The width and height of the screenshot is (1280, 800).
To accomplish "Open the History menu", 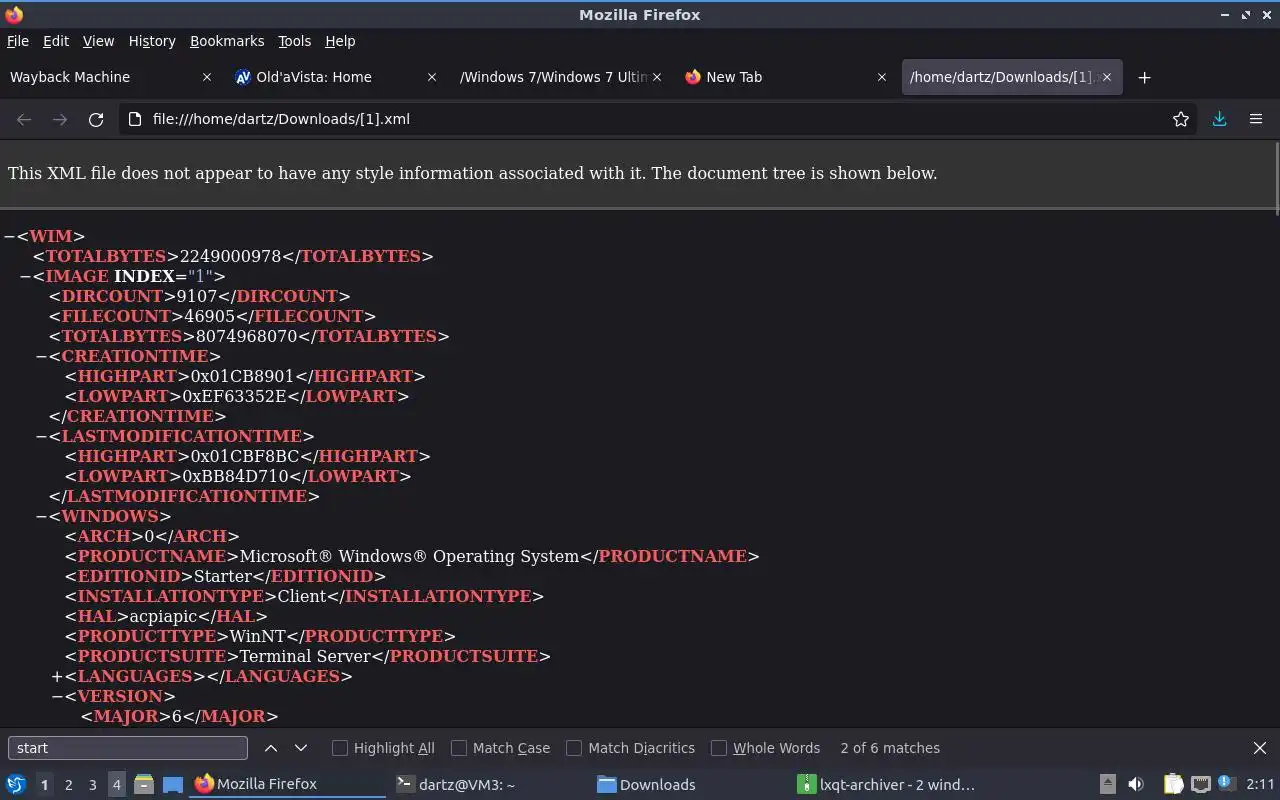I will click(x=152, y=41).
